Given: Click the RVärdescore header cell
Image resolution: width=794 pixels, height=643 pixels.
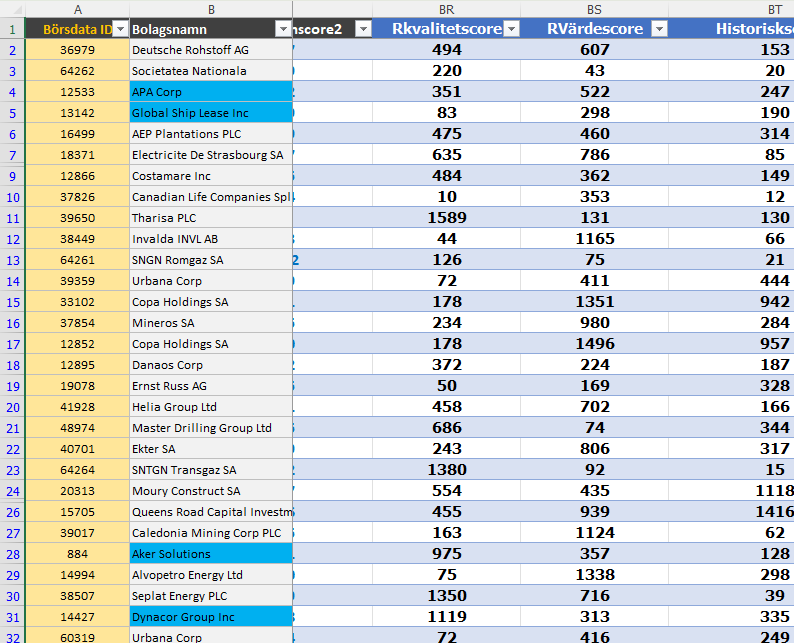Looking at the screenshot, I should point(594,29).
